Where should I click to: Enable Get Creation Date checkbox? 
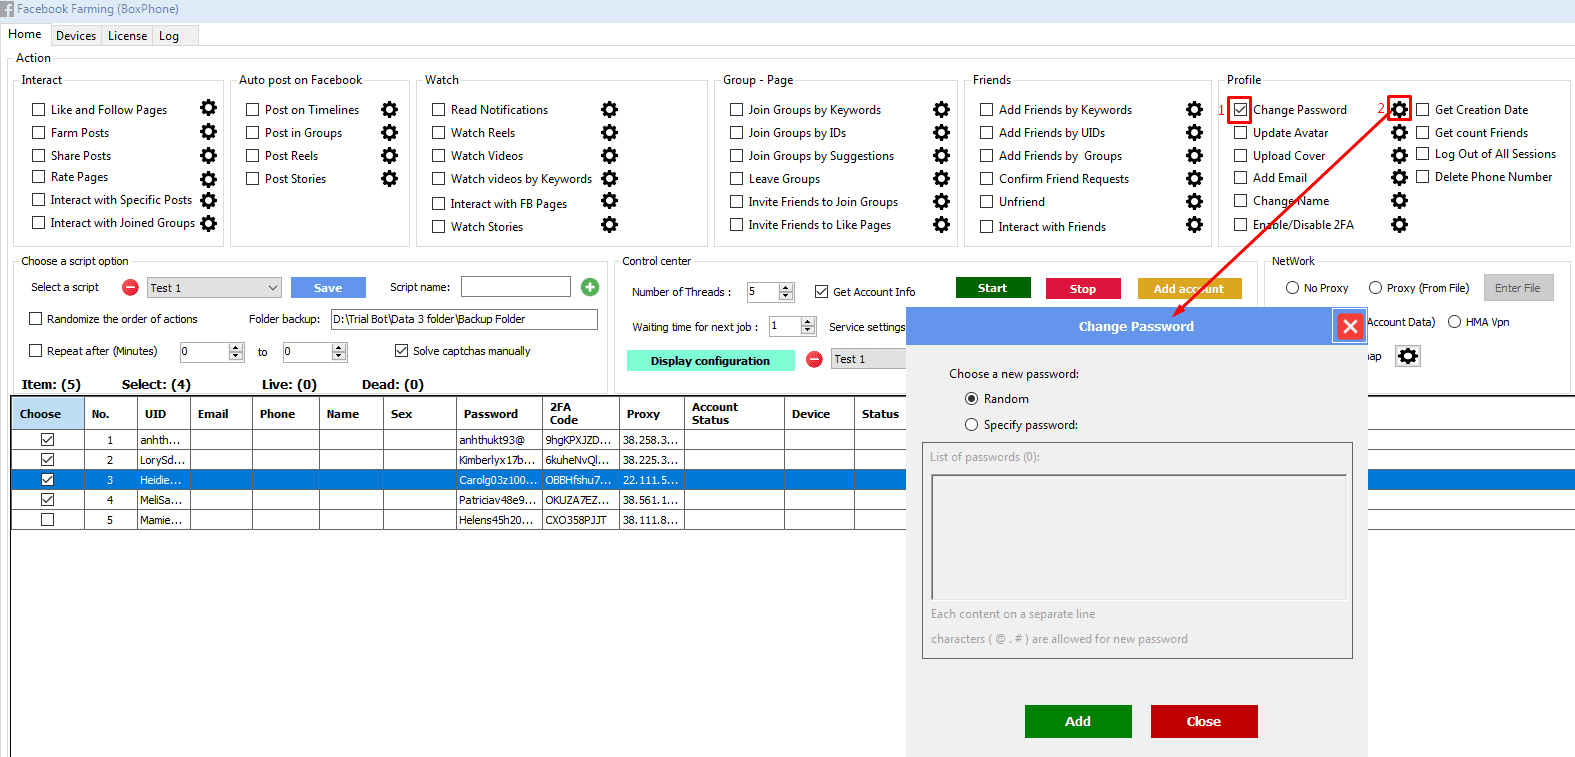(1422, 109)
